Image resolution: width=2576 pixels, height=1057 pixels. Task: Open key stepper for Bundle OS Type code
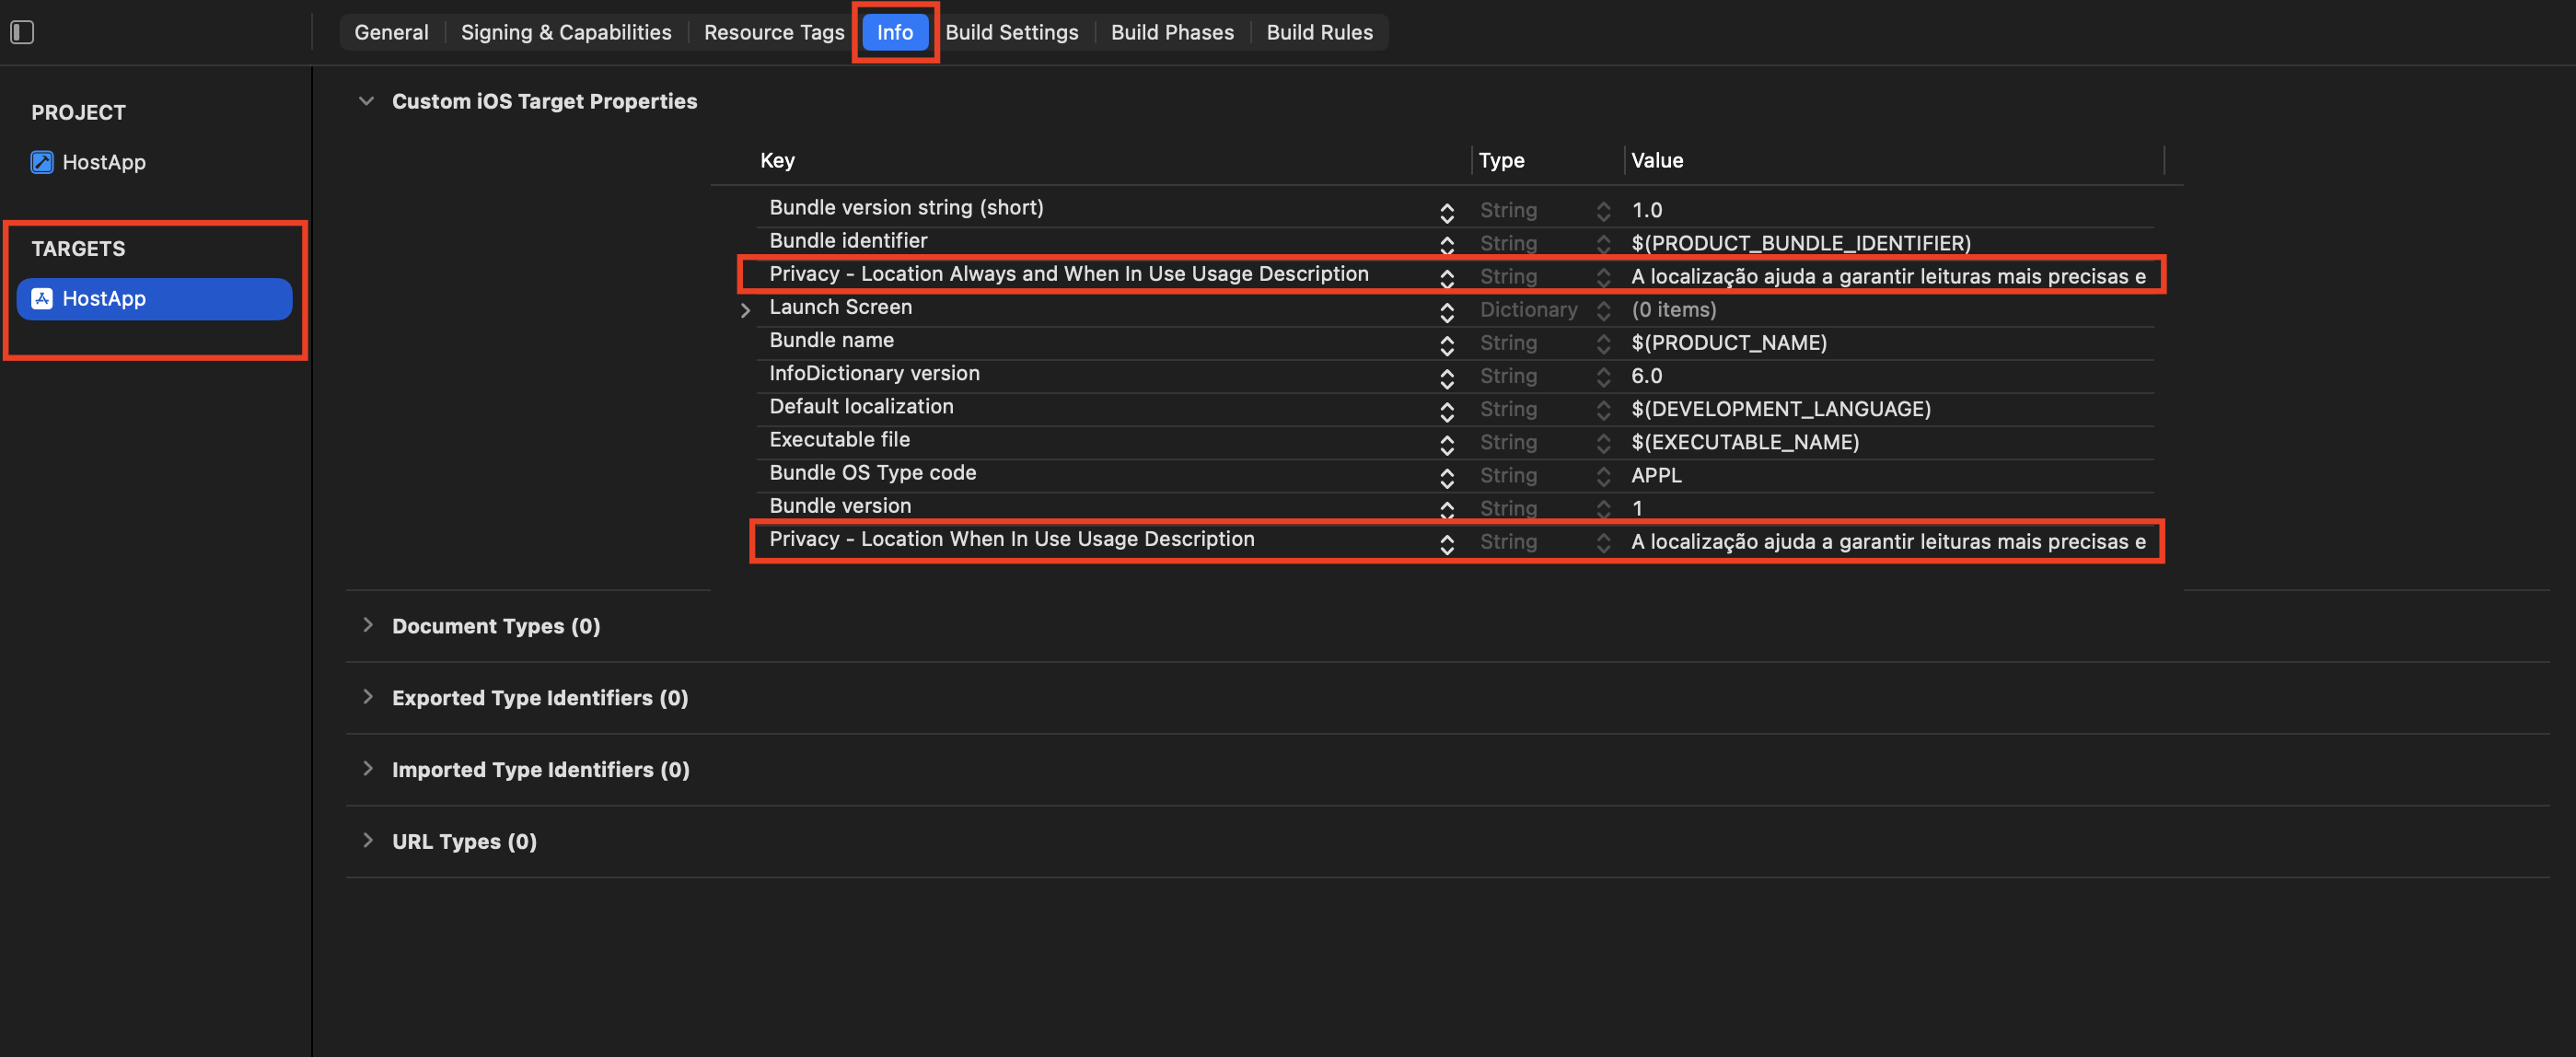1447,477
